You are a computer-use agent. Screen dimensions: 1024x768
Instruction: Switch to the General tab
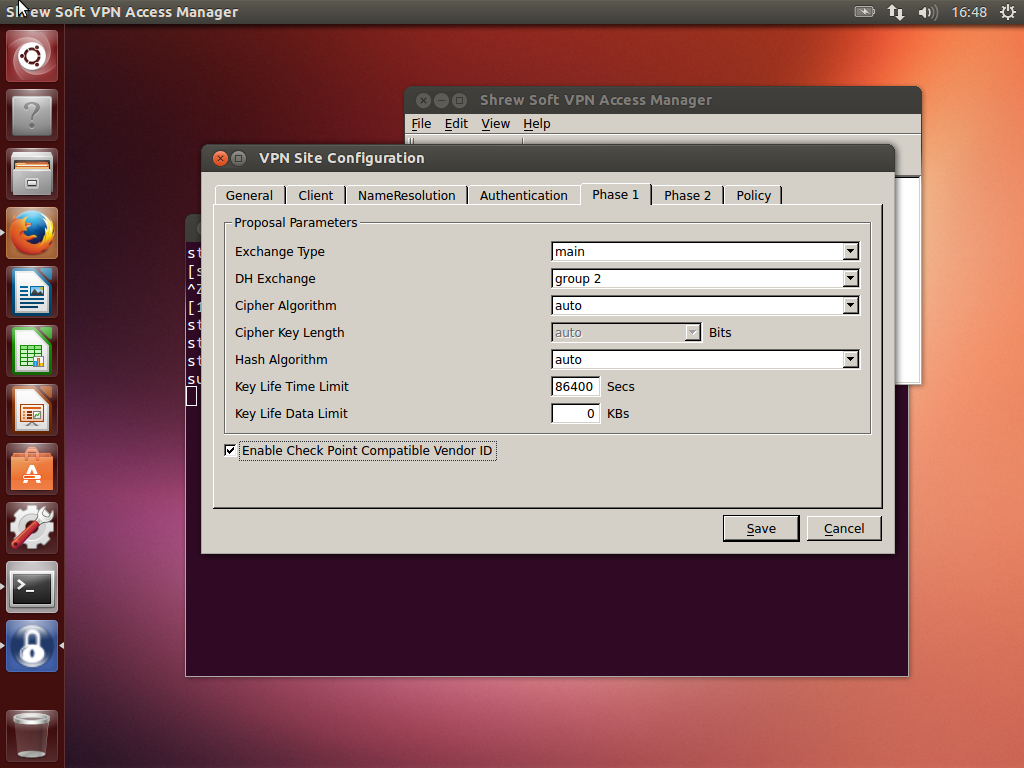[249, 195]
